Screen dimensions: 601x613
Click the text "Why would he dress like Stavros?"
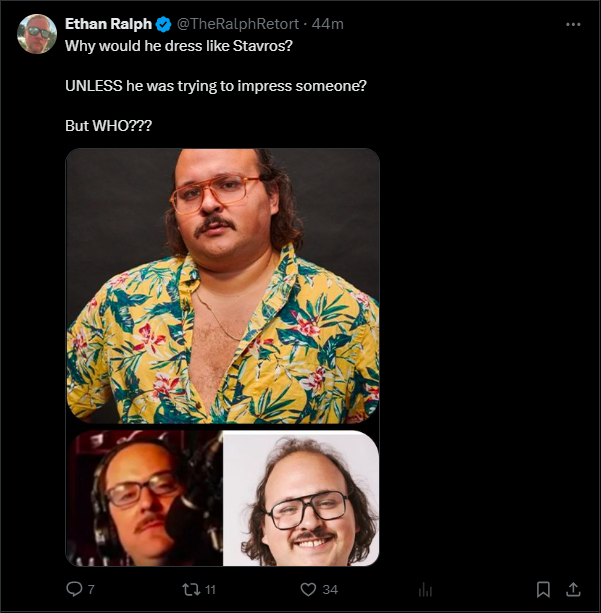178,46
